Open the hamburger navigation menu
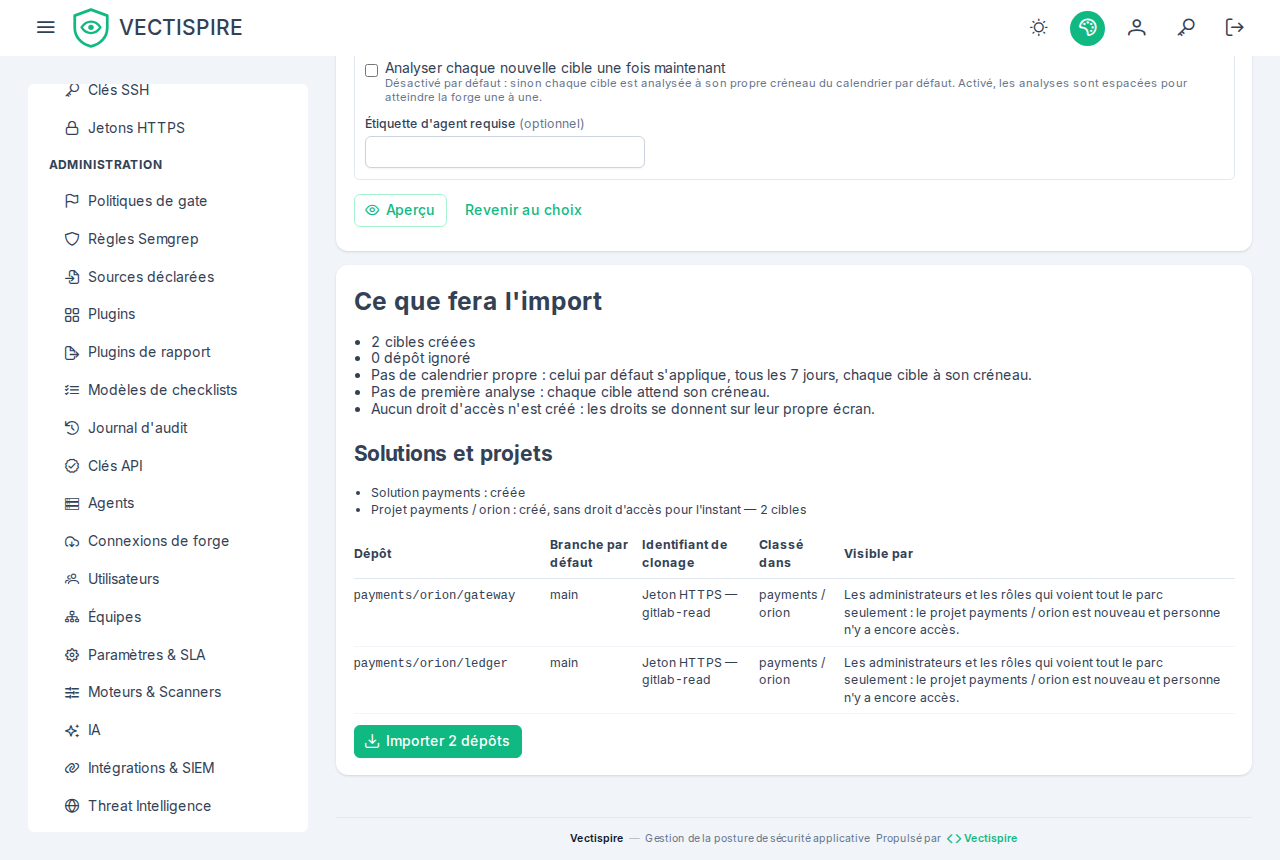 tap(45, 27)
